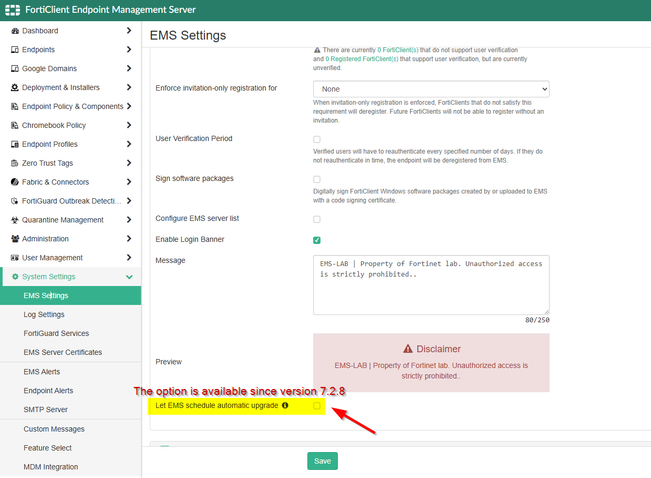
Task: Expand the User Management chevron
Action: 129,257
